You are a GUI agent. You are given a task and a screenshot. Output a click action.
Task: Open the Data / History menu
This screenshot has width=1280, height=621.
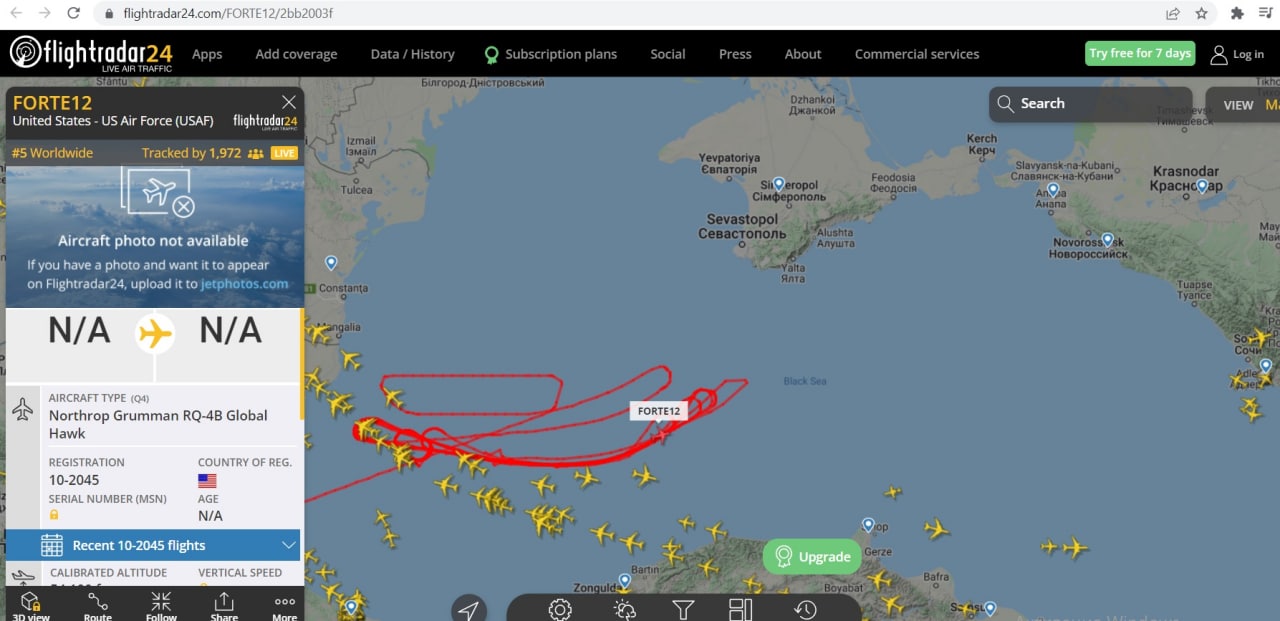[412, 54]
